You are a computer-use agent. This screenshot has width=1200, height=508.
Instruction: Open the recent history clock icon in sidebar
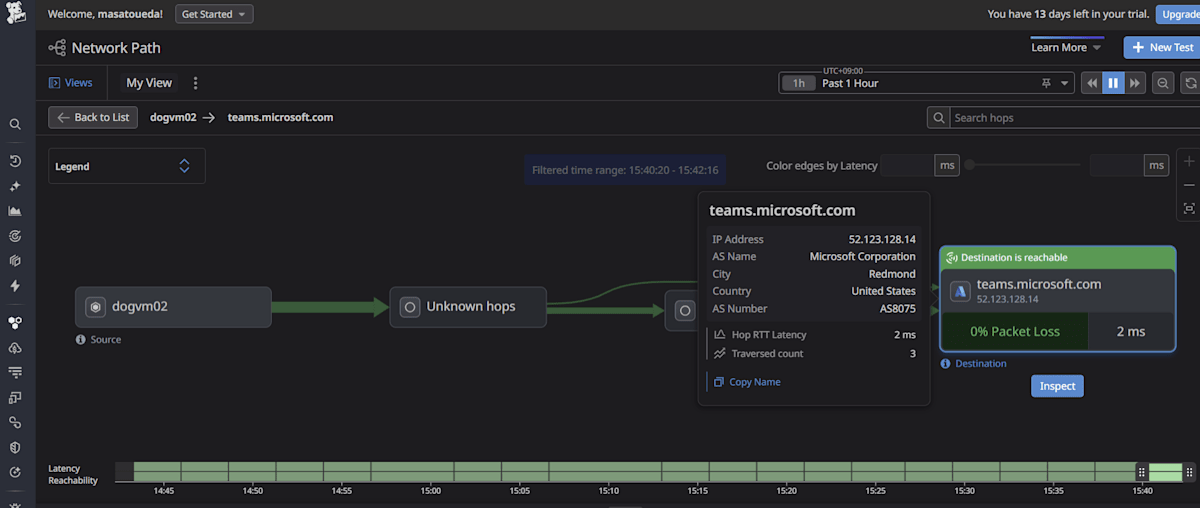coord(15,161)
